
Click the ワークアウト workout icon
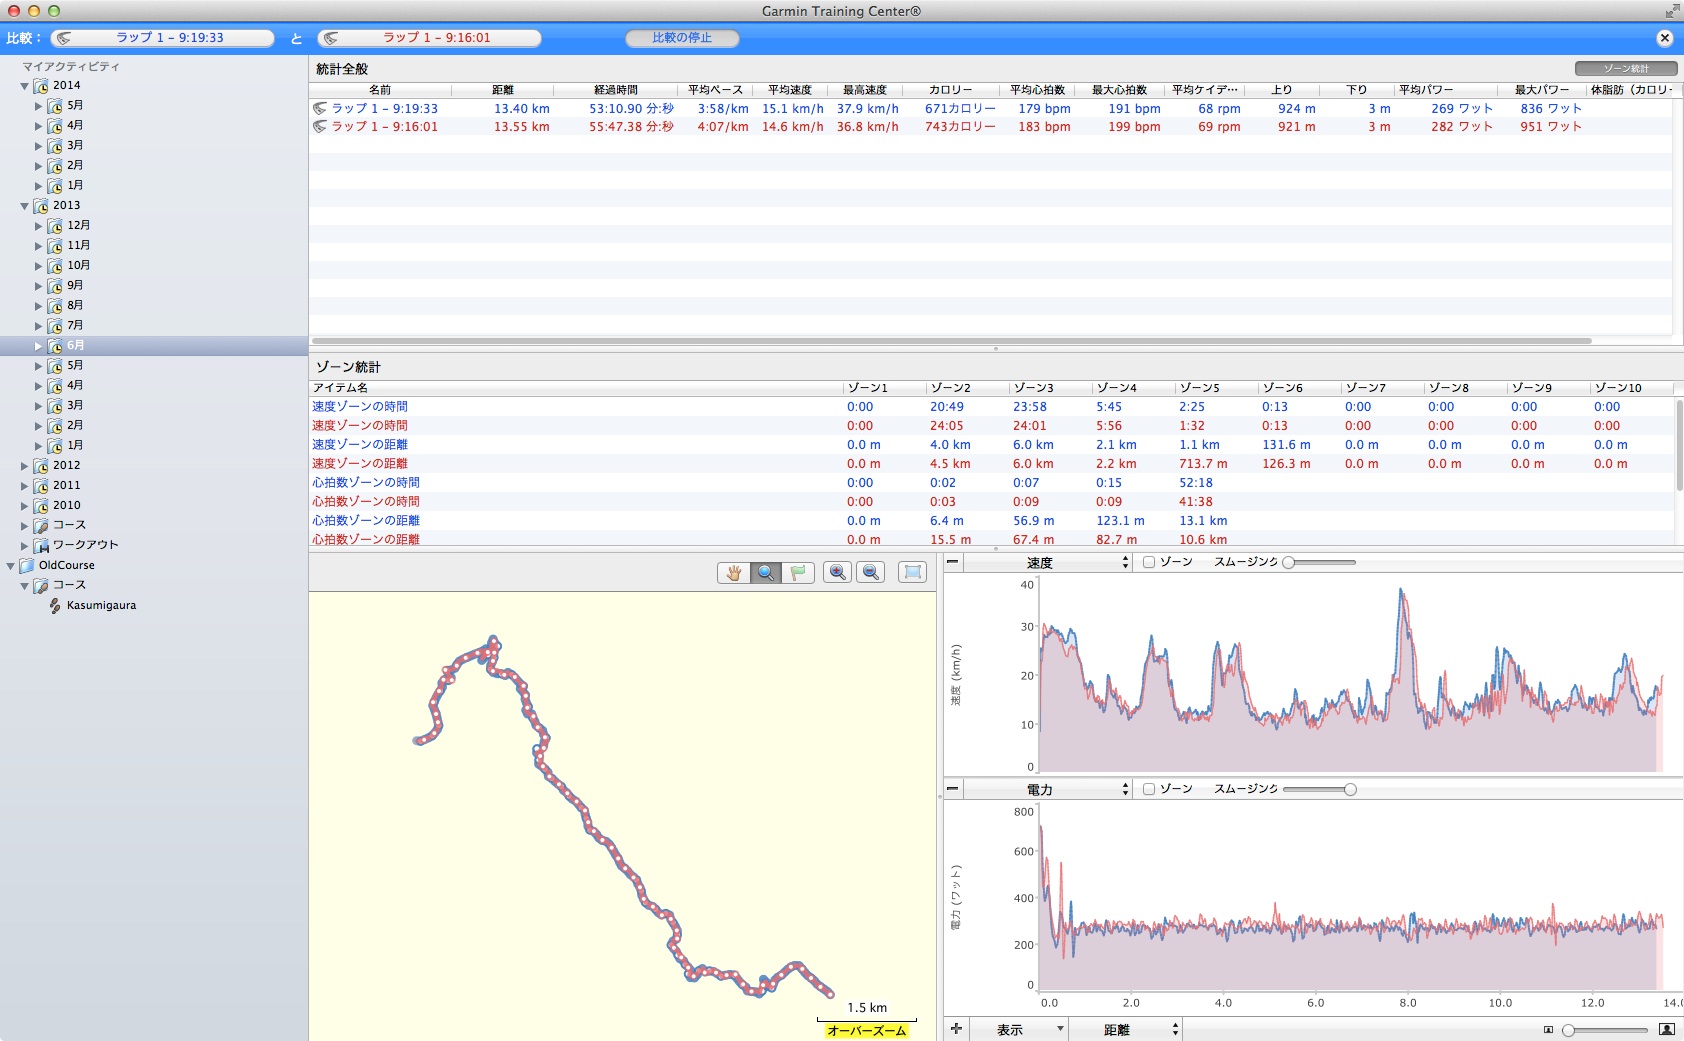click(41, 546)
